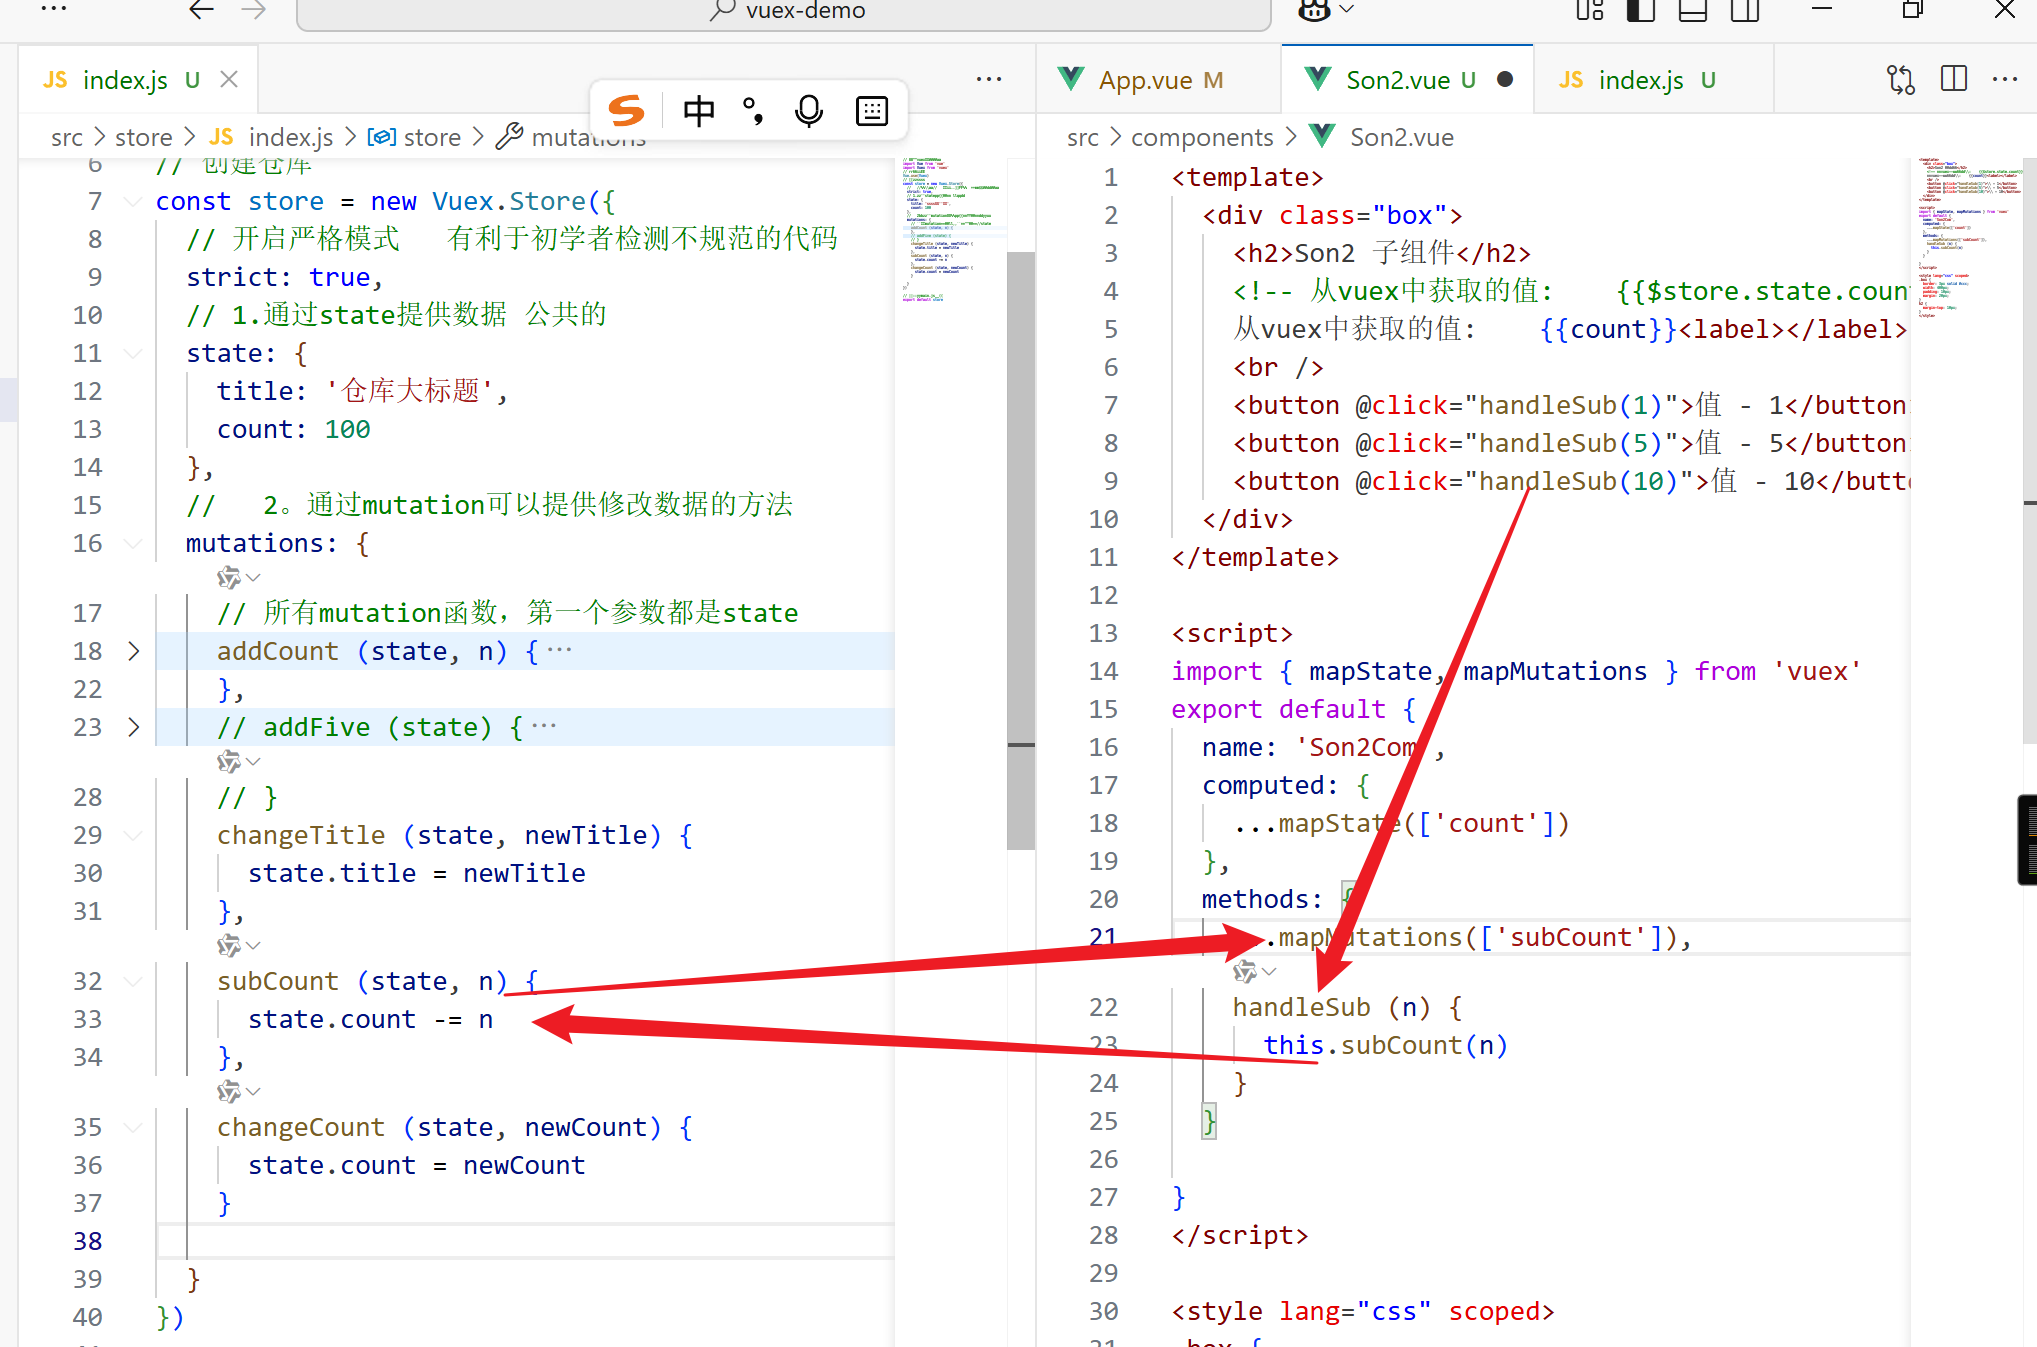This screenshot has width=2037, height=1347.
Task: Click the left editor vertical scrollbar thumb
Action: click(1020, 550)
